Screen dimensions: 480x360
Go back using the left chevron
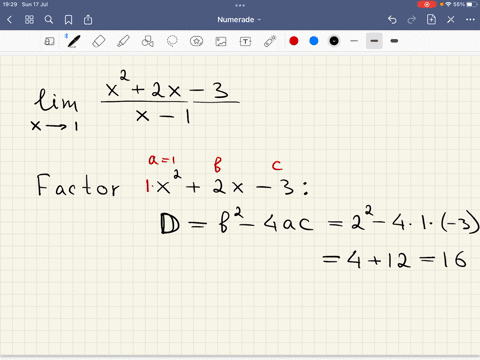pyautogui.click(x=9, y=20)
